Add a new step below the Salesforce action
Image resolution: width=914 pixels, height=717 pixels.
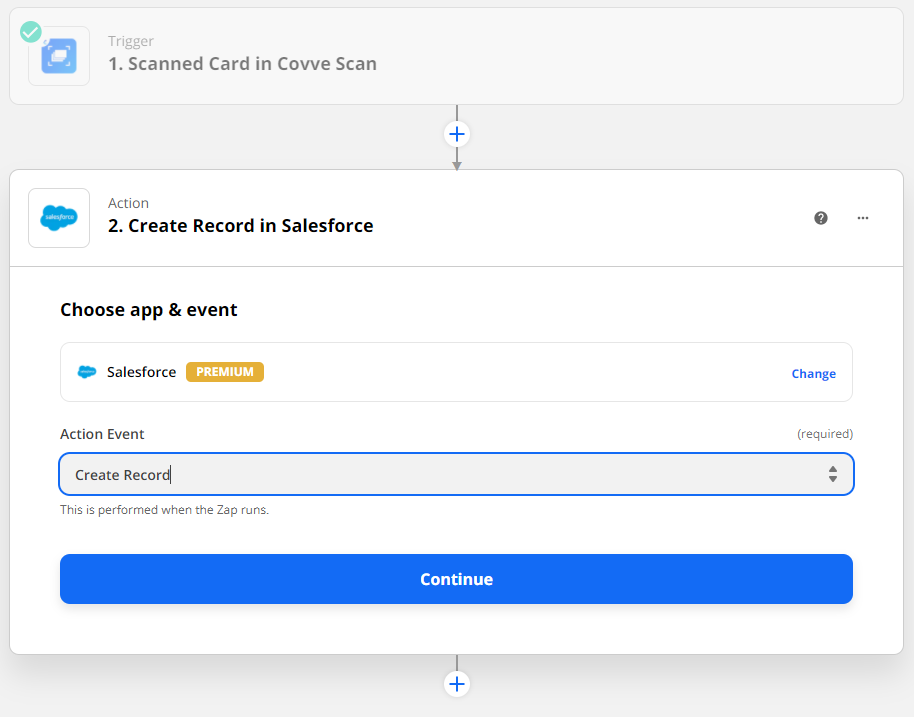pyautogui.click(x=457, y=684)
